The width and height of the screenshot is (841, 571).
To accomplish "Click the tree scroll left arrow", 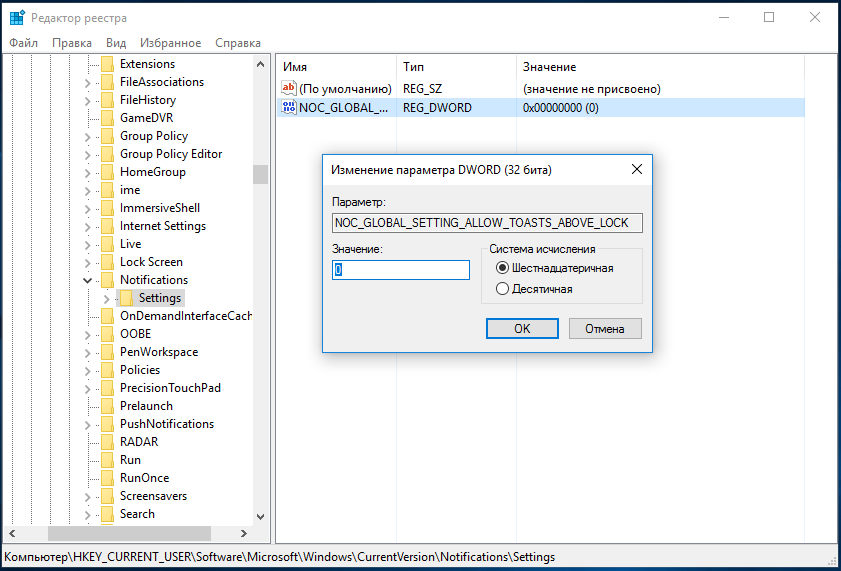I will coord(12,533).
